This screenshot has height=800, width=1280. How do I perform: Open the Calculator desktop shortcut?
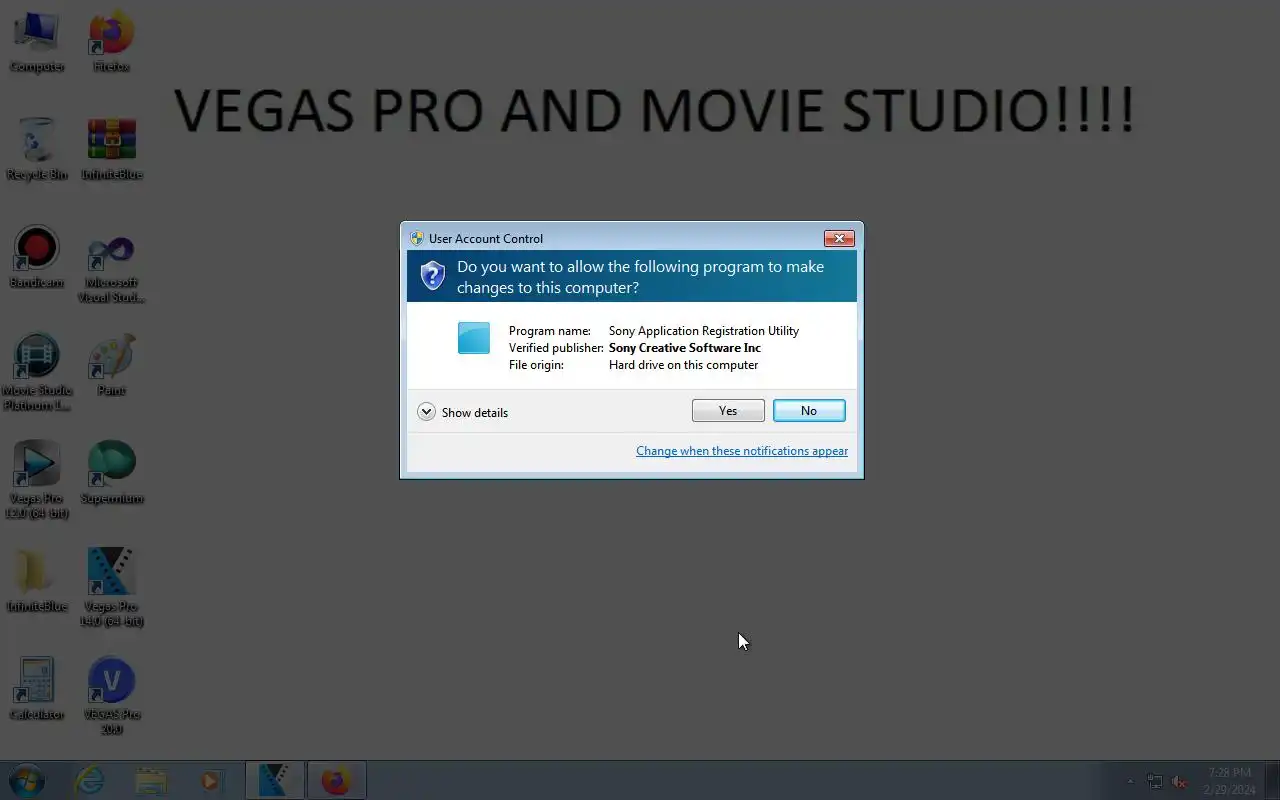click(37, 690)
